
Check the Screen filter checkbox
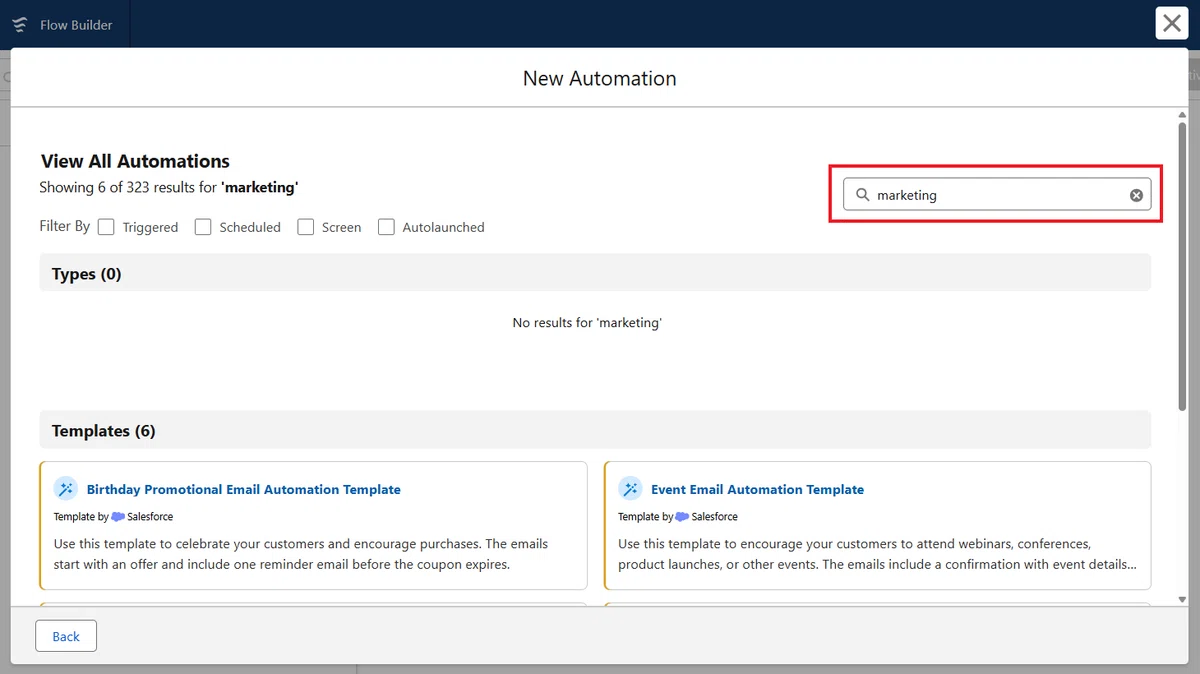coord(306,227)
